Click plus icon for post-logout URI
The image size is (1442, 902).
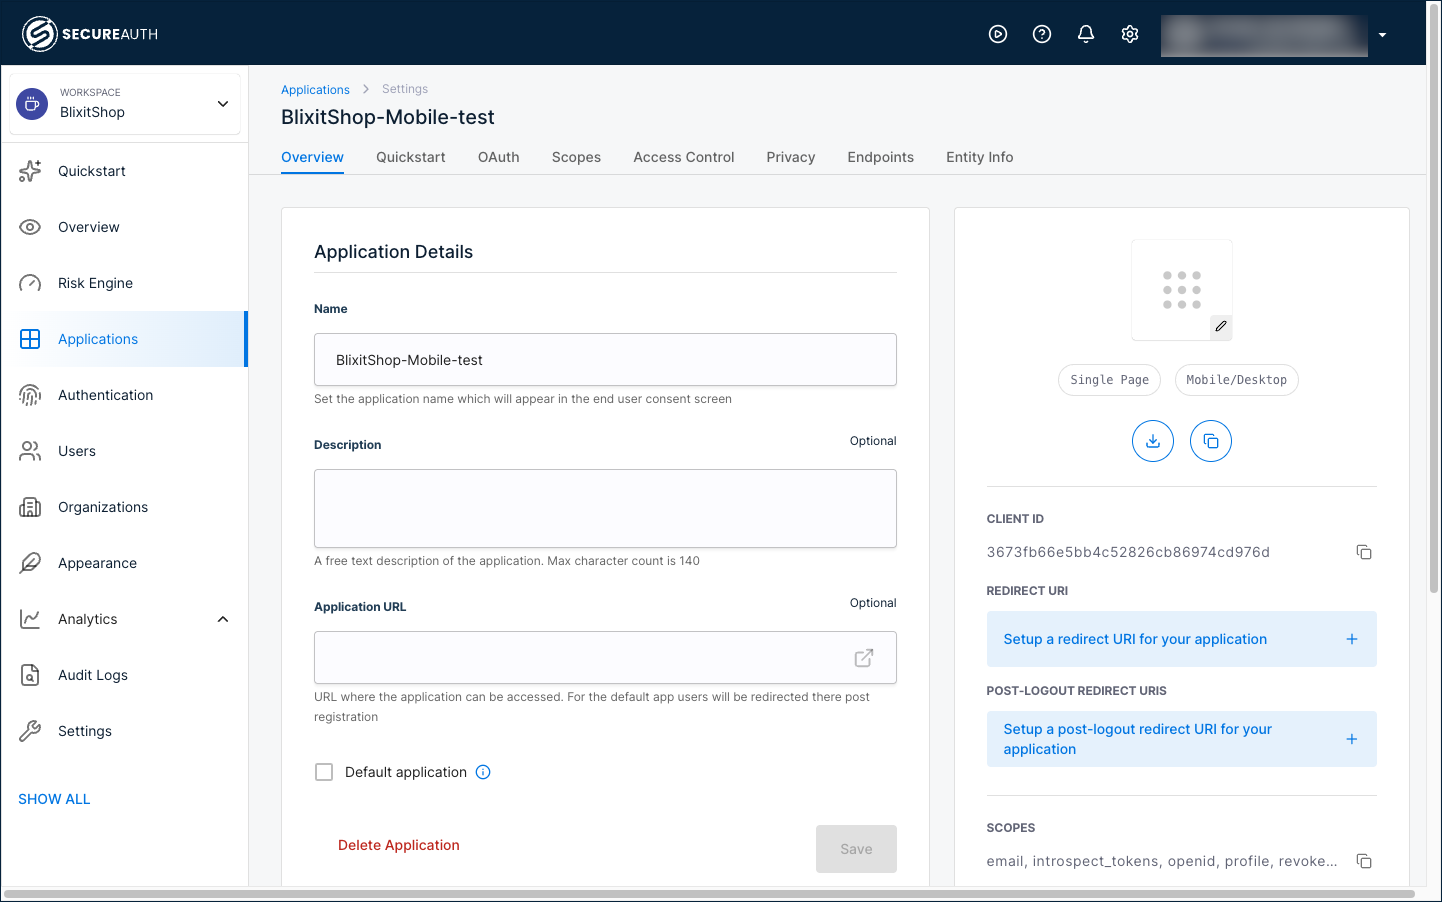[x=1352, y=739]
